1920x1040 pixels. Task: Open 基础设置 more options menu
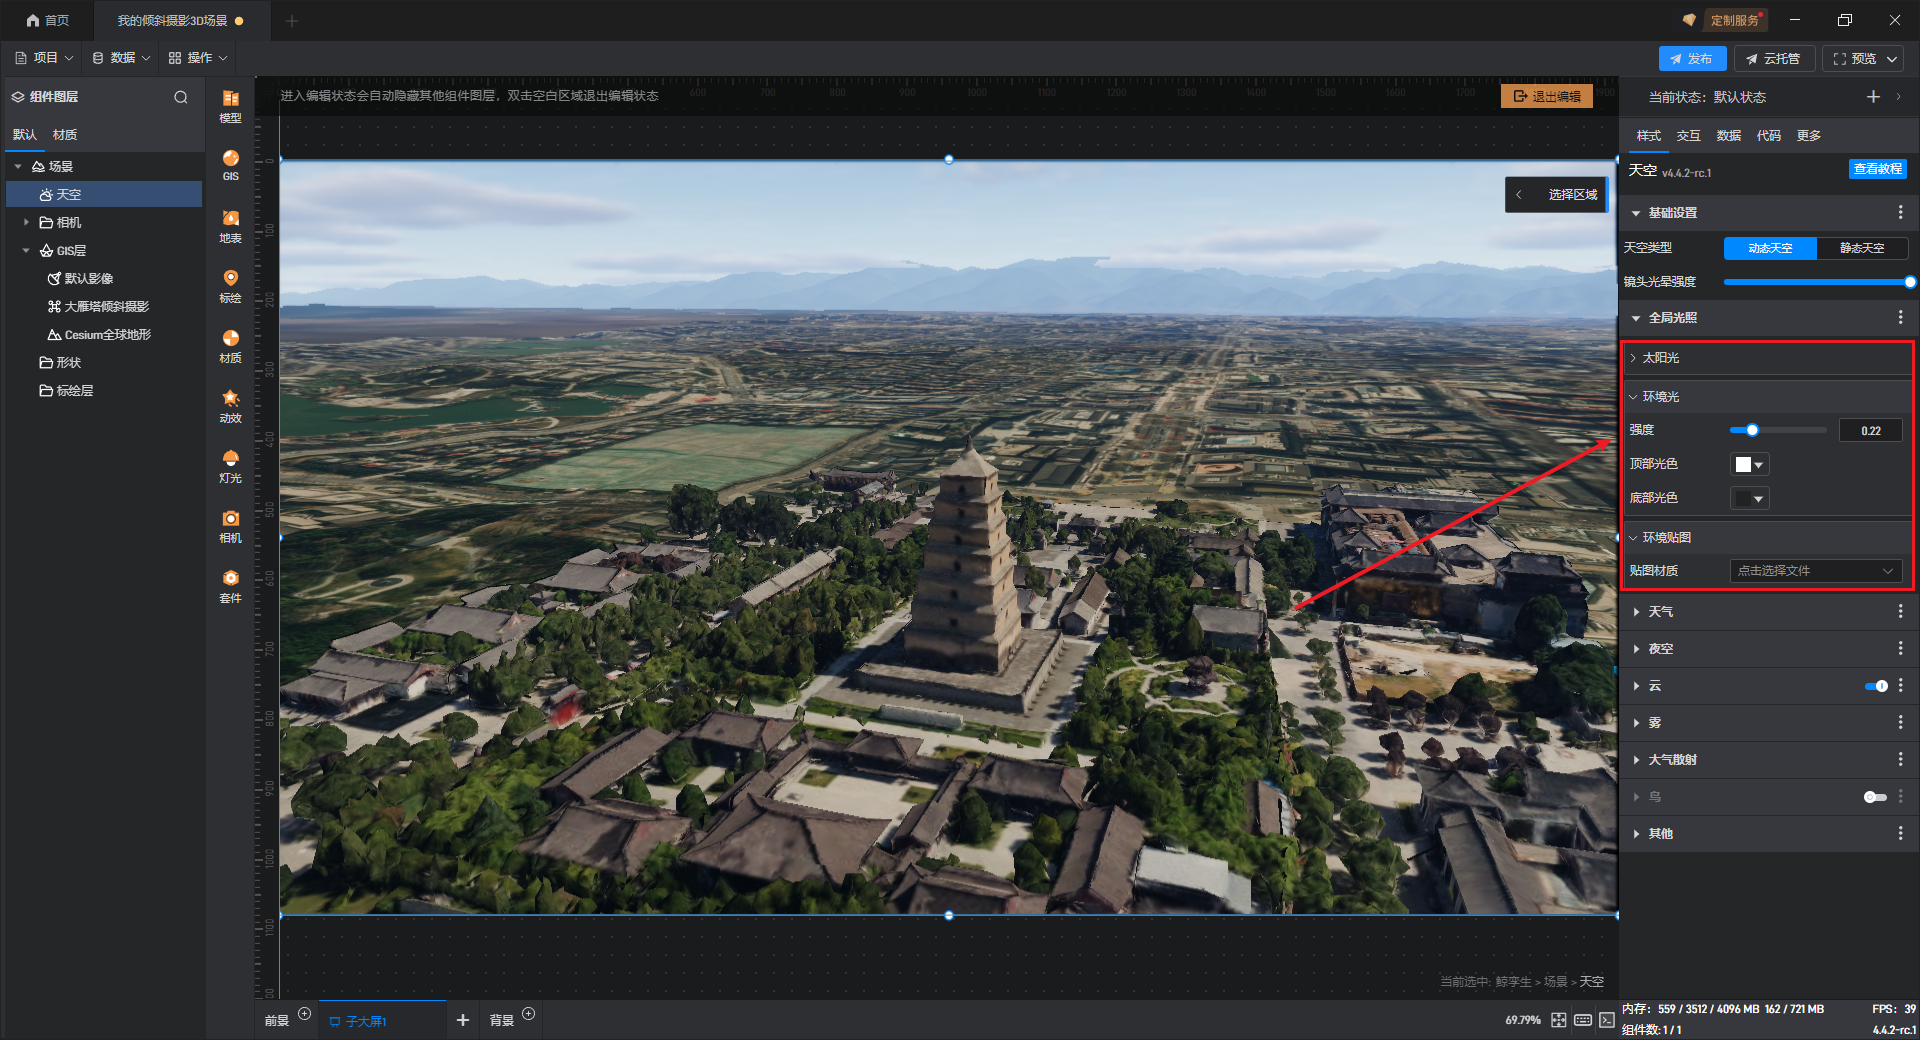click(1900, 212)
